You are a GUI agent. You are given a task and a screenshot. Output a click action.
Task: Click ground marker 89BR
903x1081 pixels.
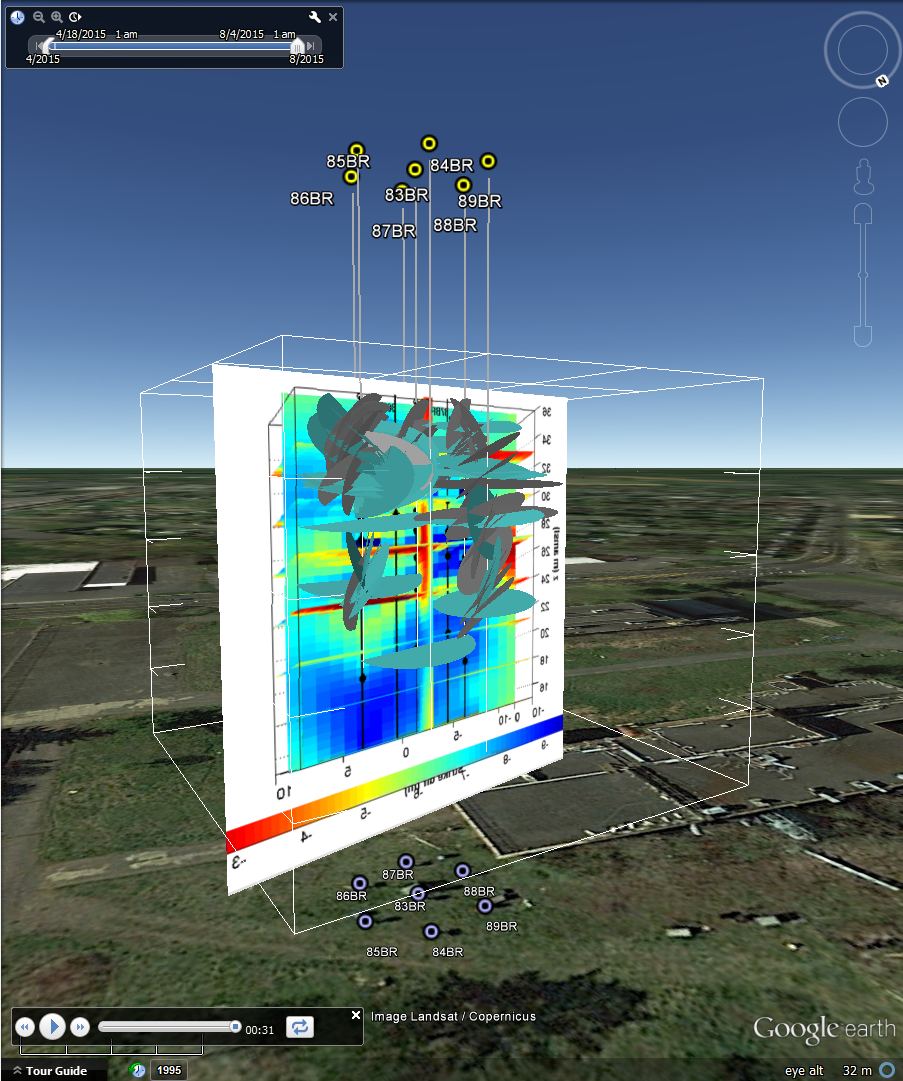(485, 906)
